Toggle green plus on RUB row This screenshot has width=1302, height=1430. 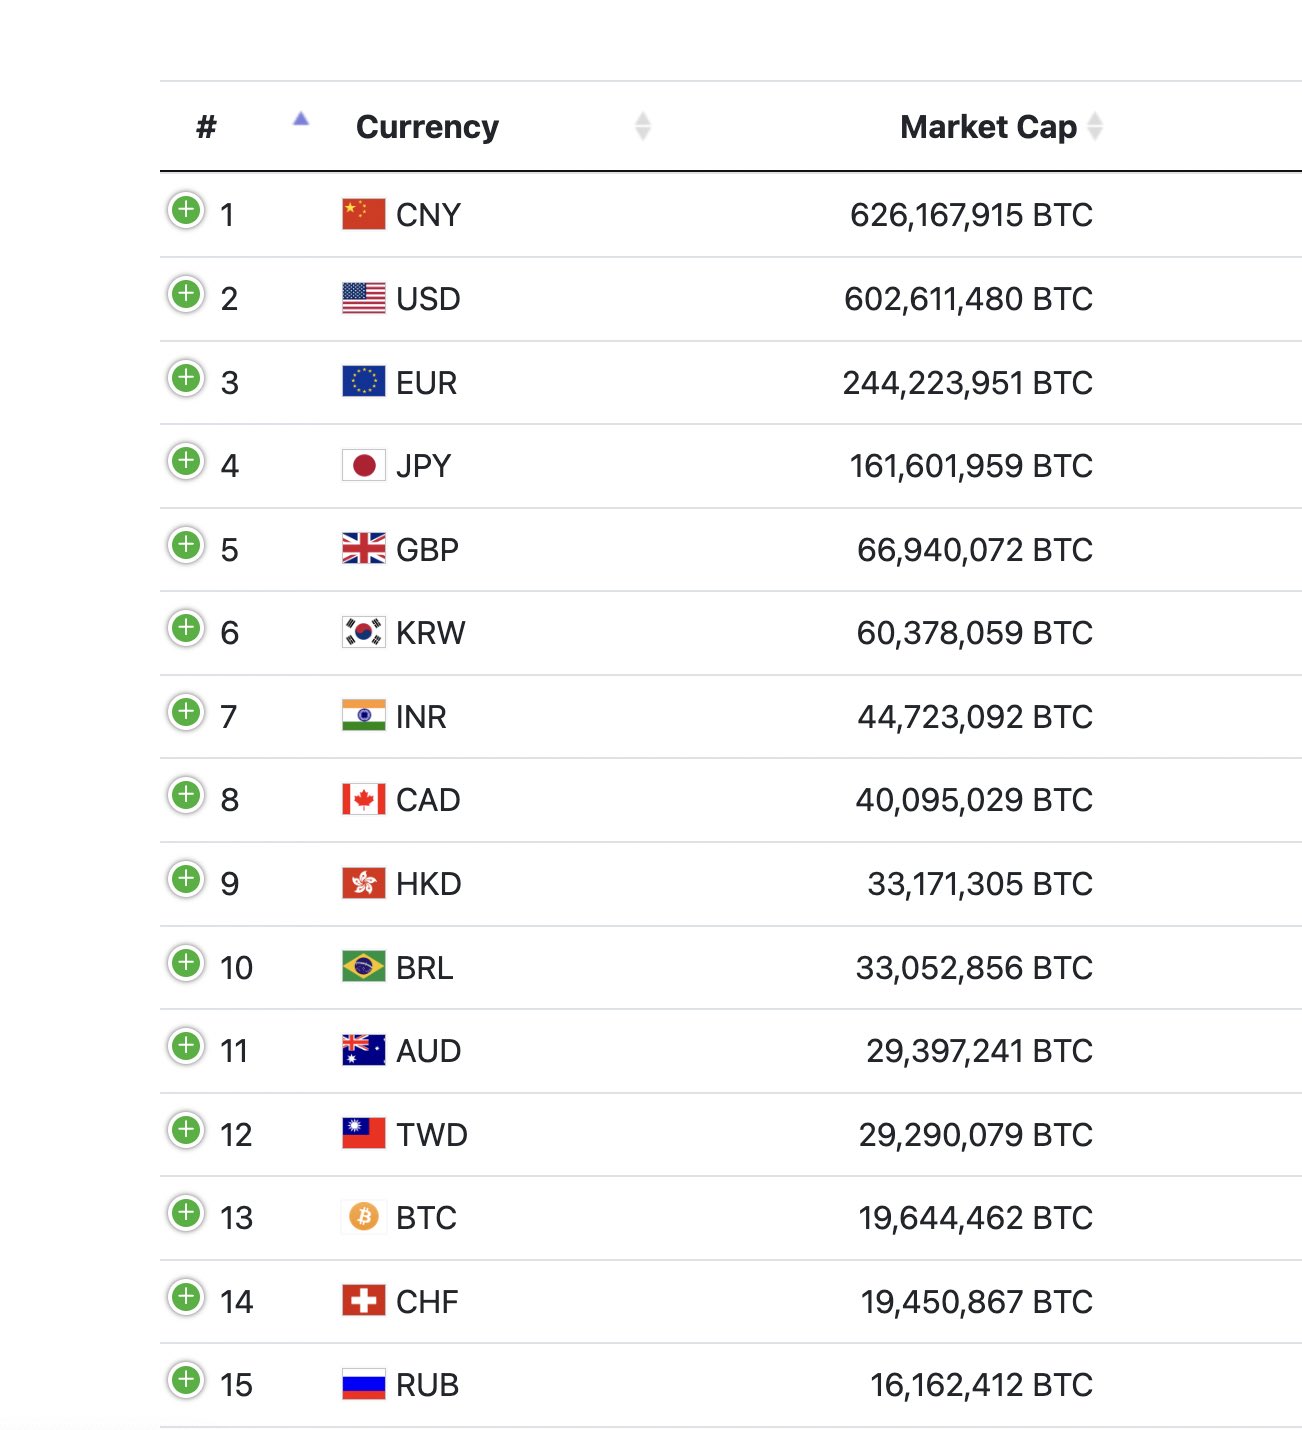(x=186, y=1381)
